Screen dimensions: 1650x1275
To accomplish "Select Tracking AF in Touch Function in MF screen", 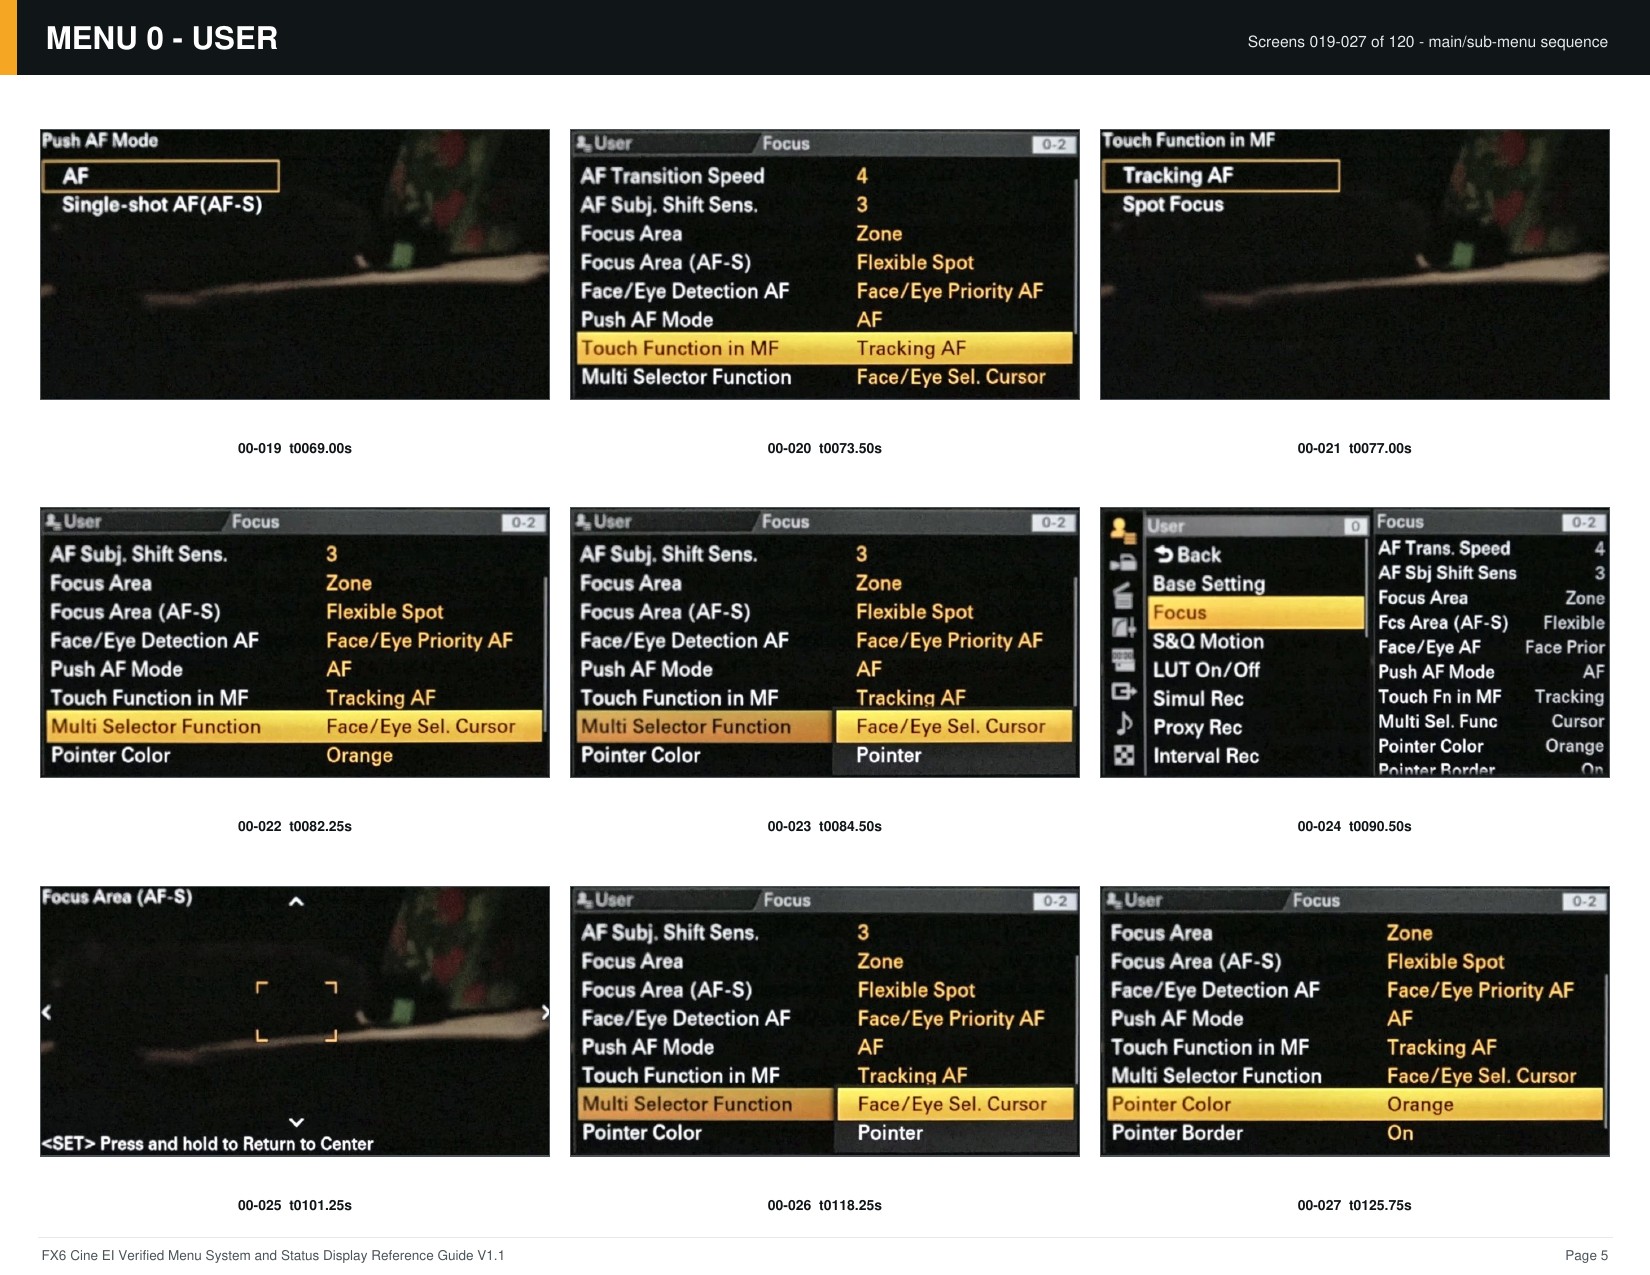I will (x=1221, y=176).
